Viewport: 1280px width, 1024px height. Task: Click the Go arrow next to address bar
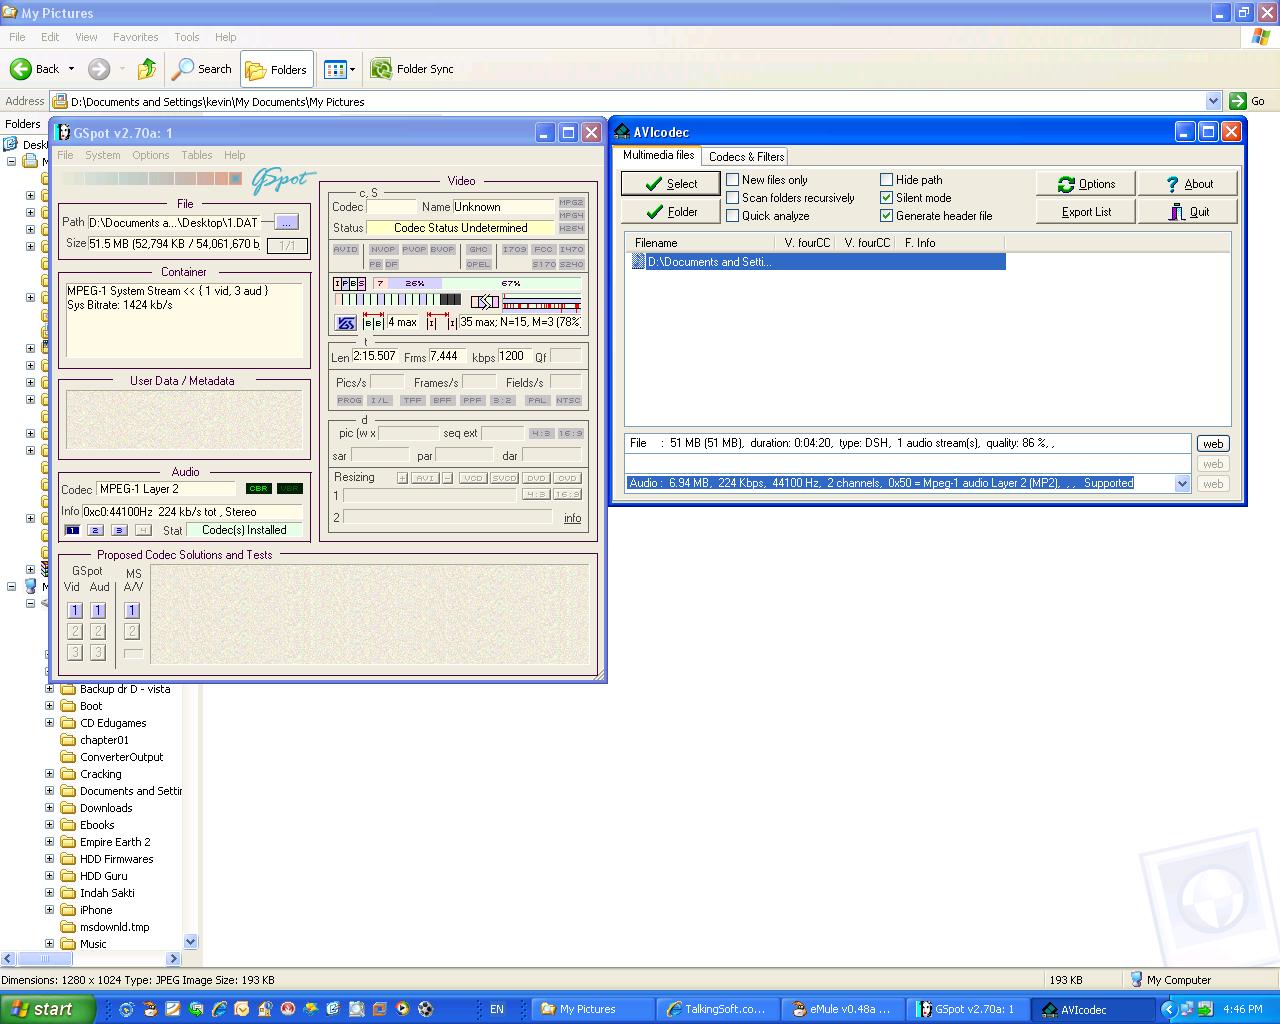[x=1238, y=101]
